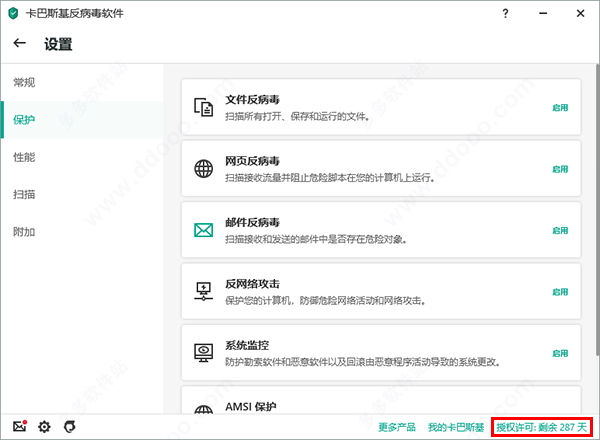Open the 网页反病毒 settings title

coord(252,161)
